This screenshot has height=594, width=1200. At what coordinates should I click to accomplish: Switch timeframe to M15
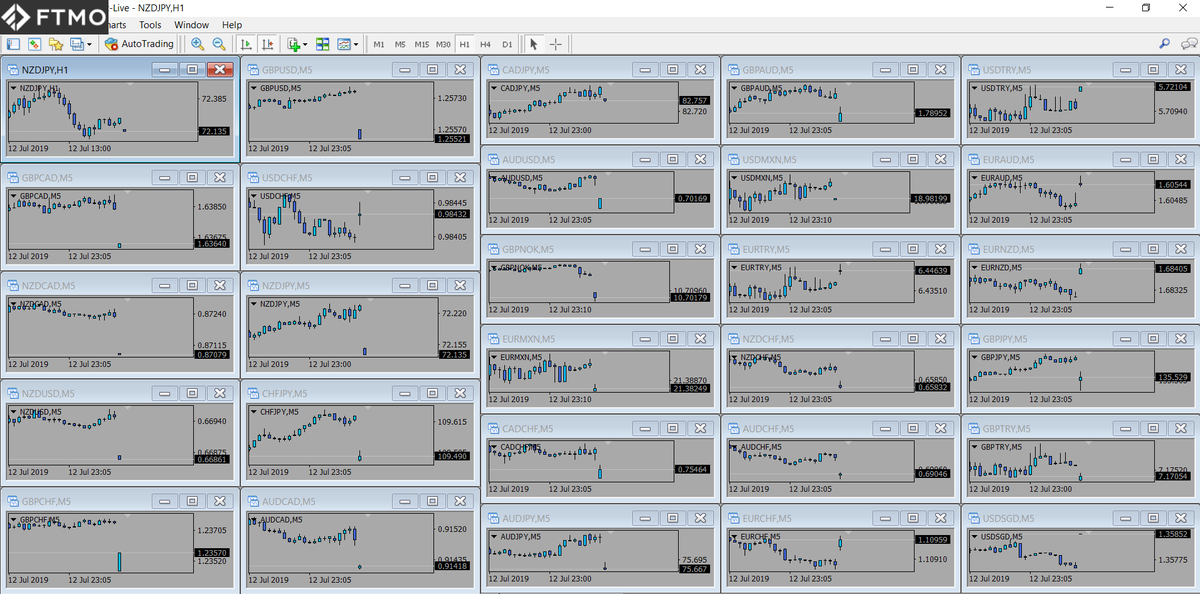[x=422, y=44]
